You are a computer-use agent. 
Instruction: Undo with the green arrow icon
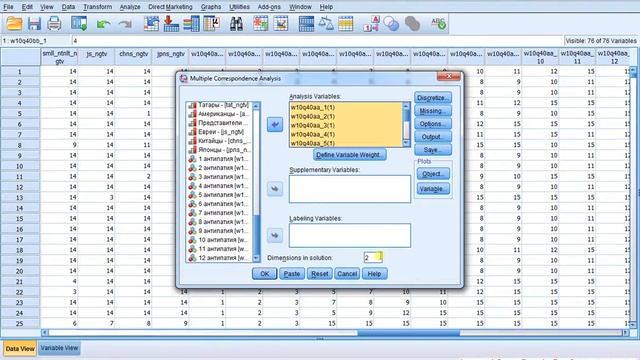click(104, 24)
